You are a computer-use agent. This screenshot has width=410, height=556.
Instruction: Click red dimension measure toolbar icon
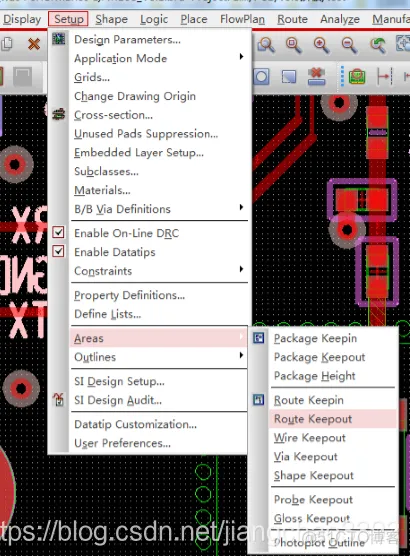click(385, 77)
